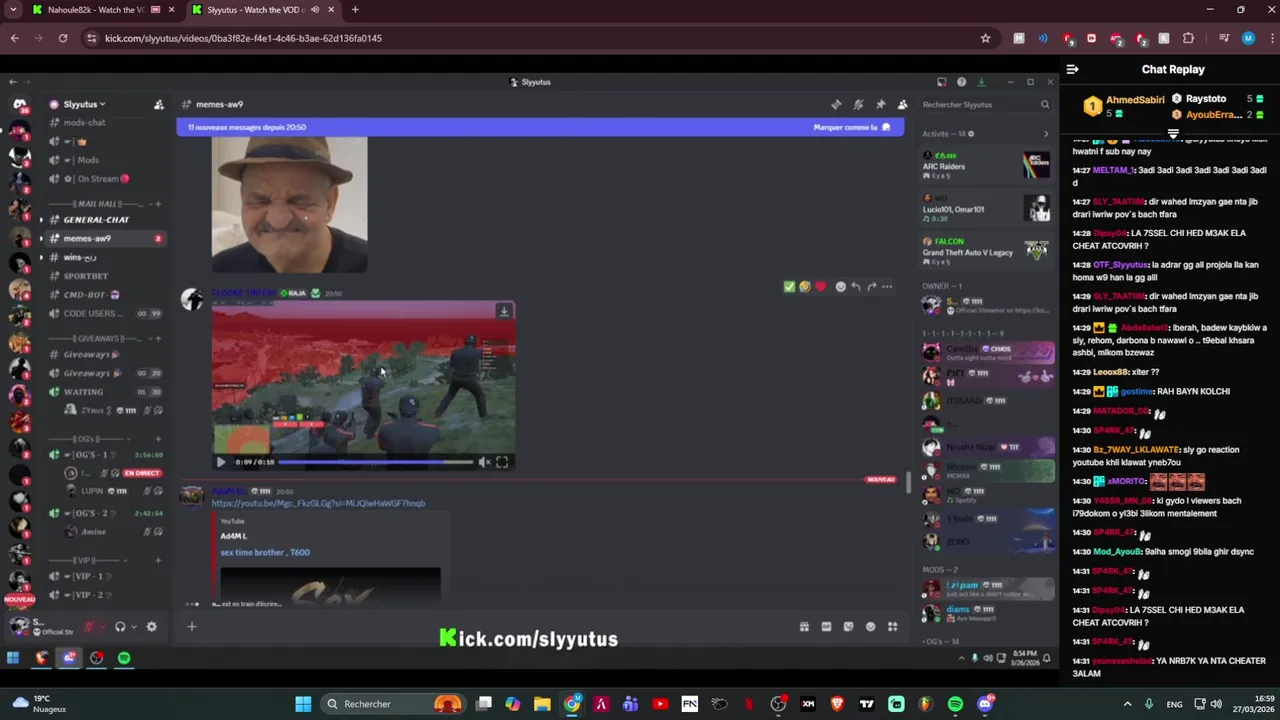The width and height of the screenshot is (1280, 720).
Task: Open the server invite people icon
Action: click(158, 104)
